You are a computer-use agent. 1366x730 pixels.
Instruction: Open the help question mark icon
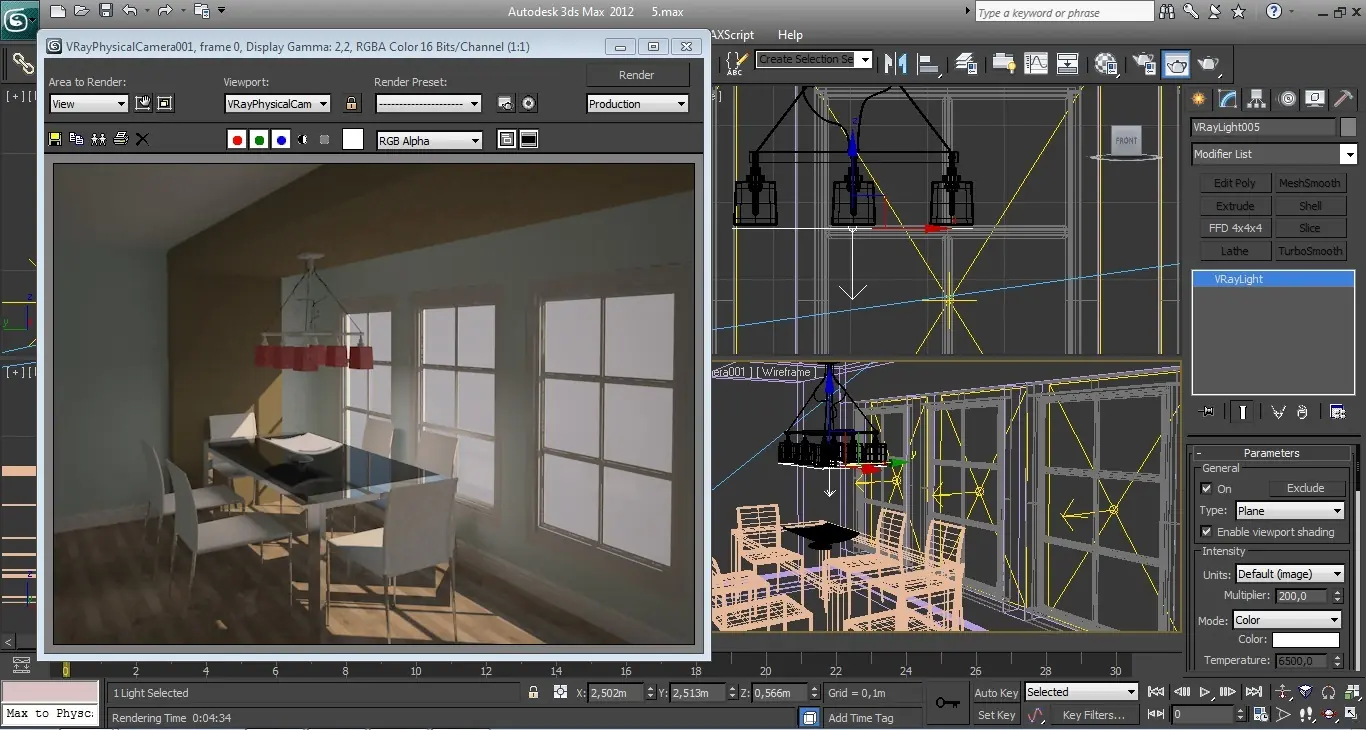tap(1274, 12)
